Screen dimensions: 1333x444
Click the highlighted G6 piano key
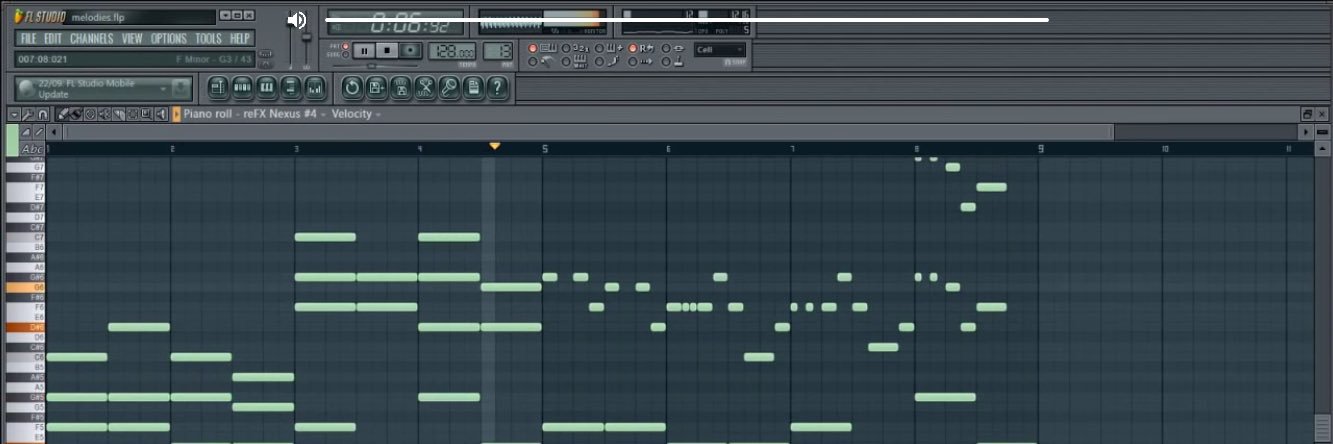(x=25, y=287)
